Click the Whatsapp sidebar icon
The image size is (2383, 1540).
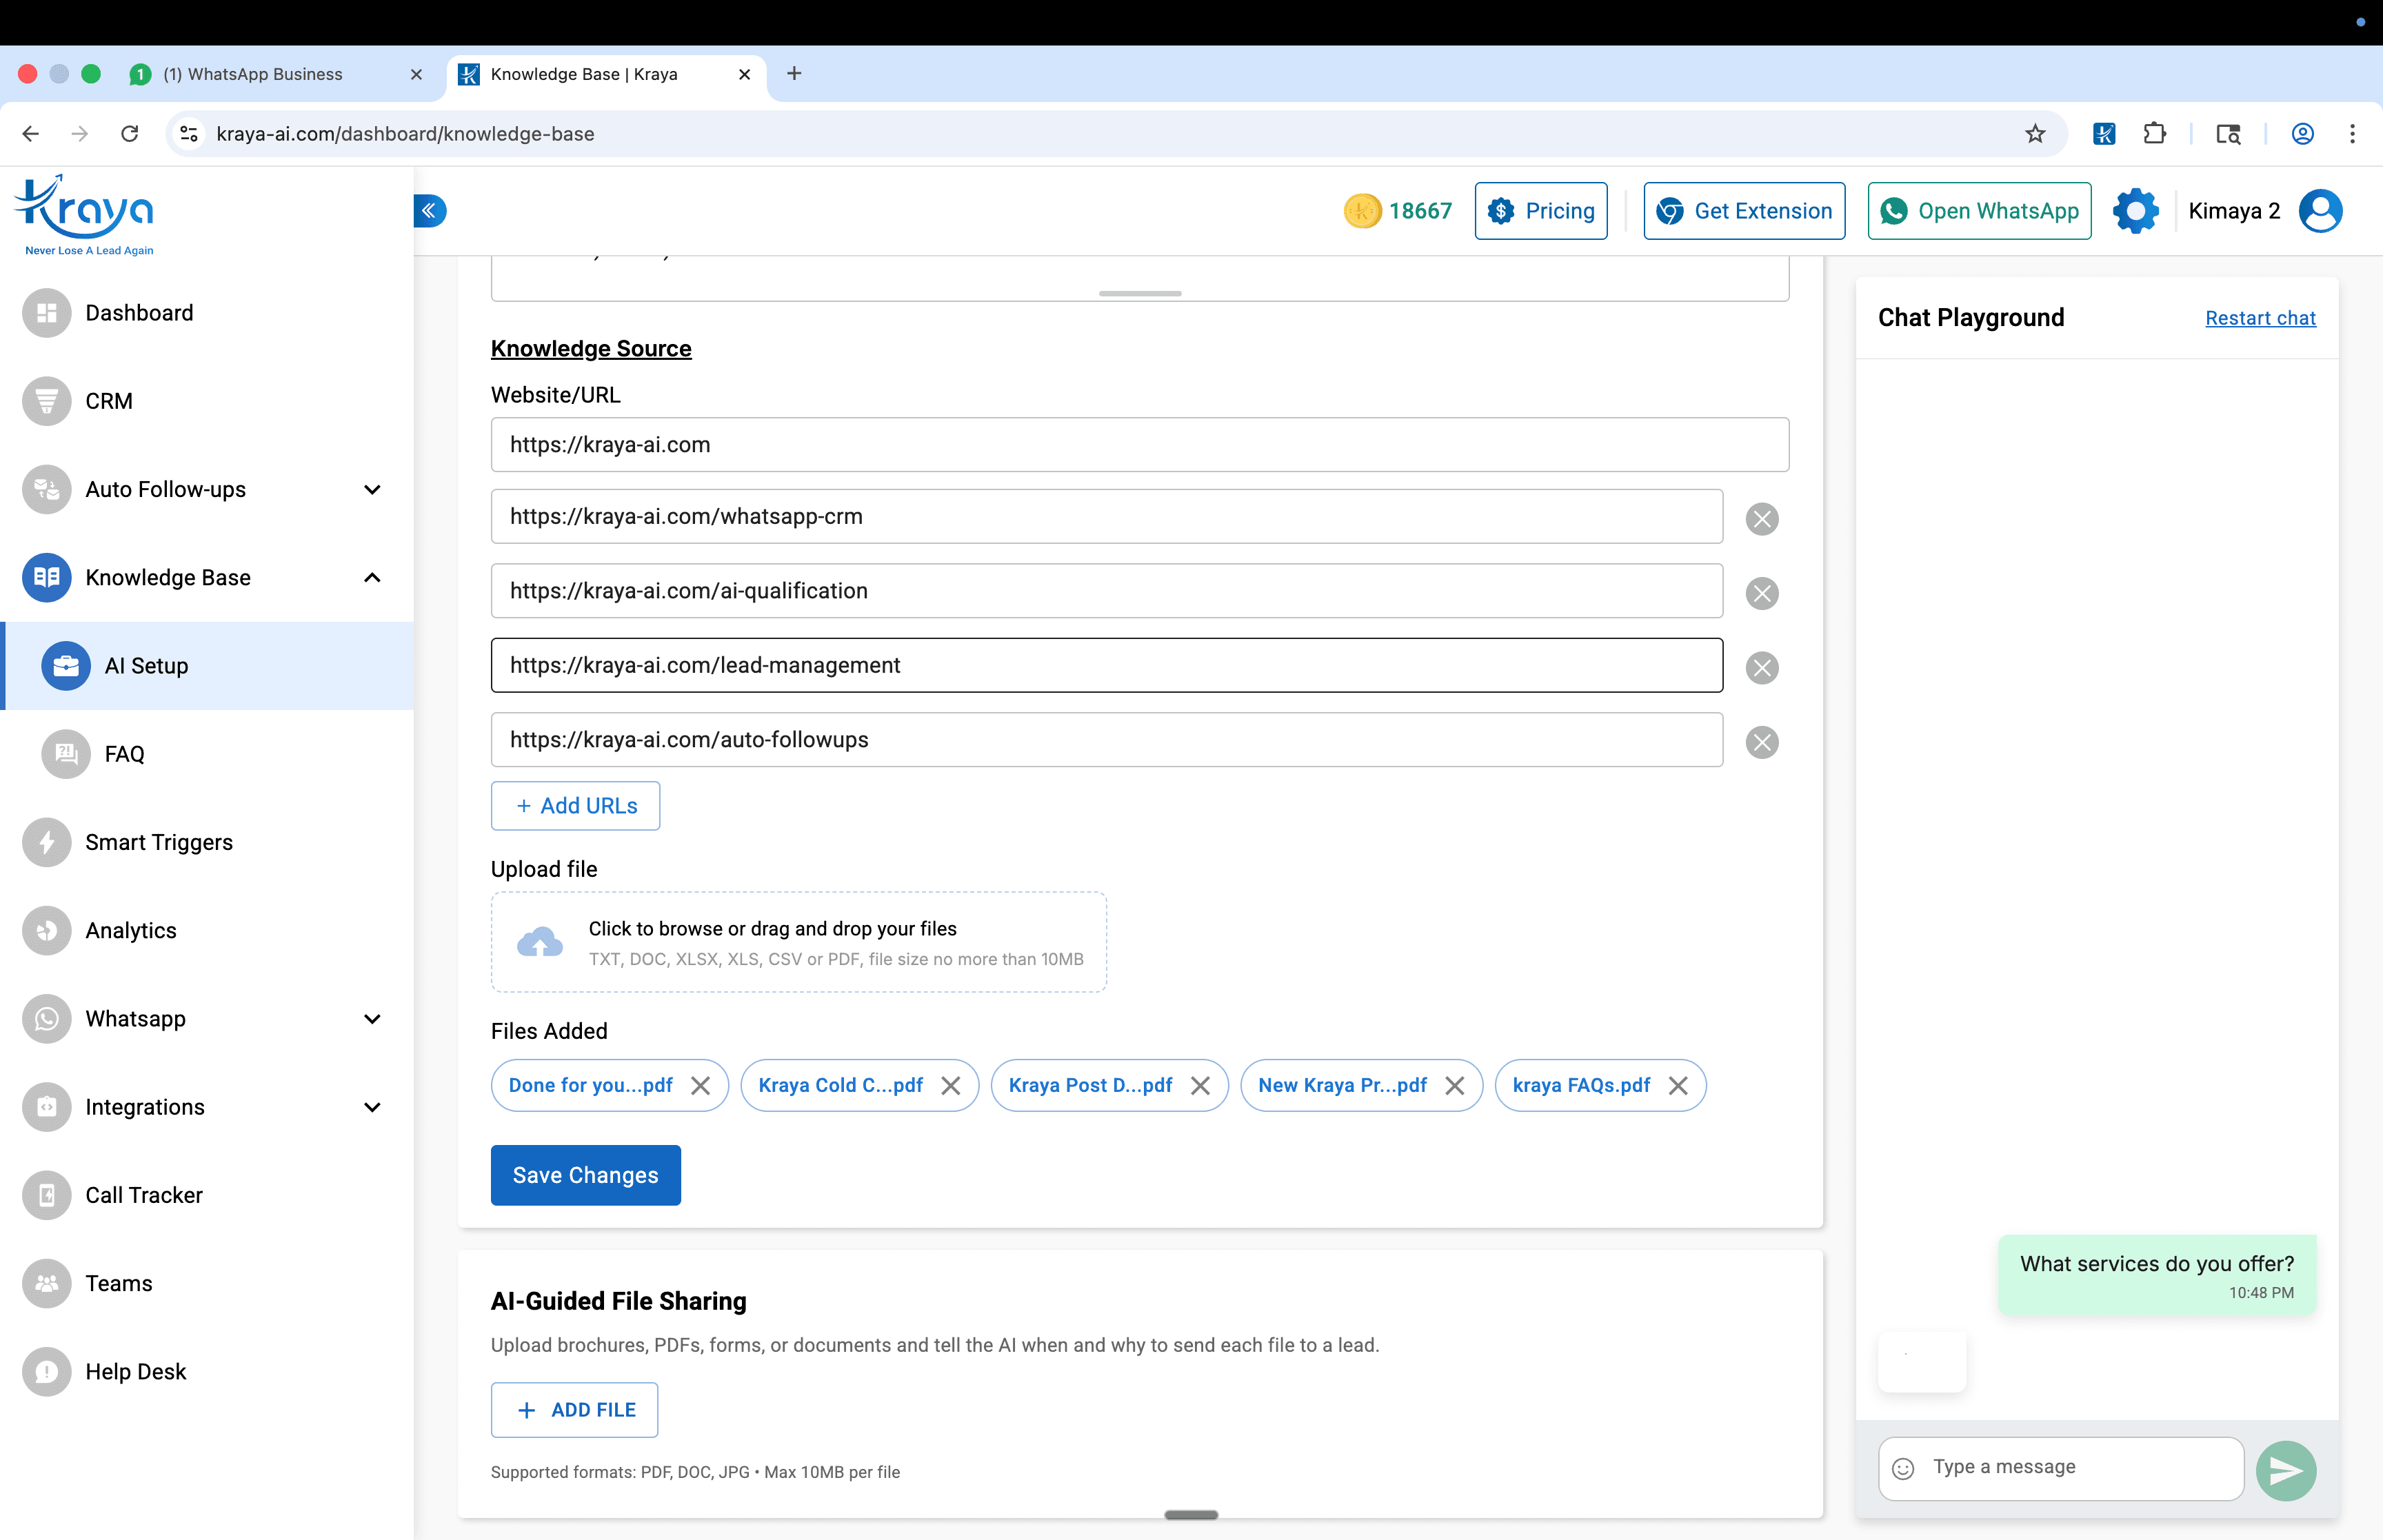coord(46,1019)
